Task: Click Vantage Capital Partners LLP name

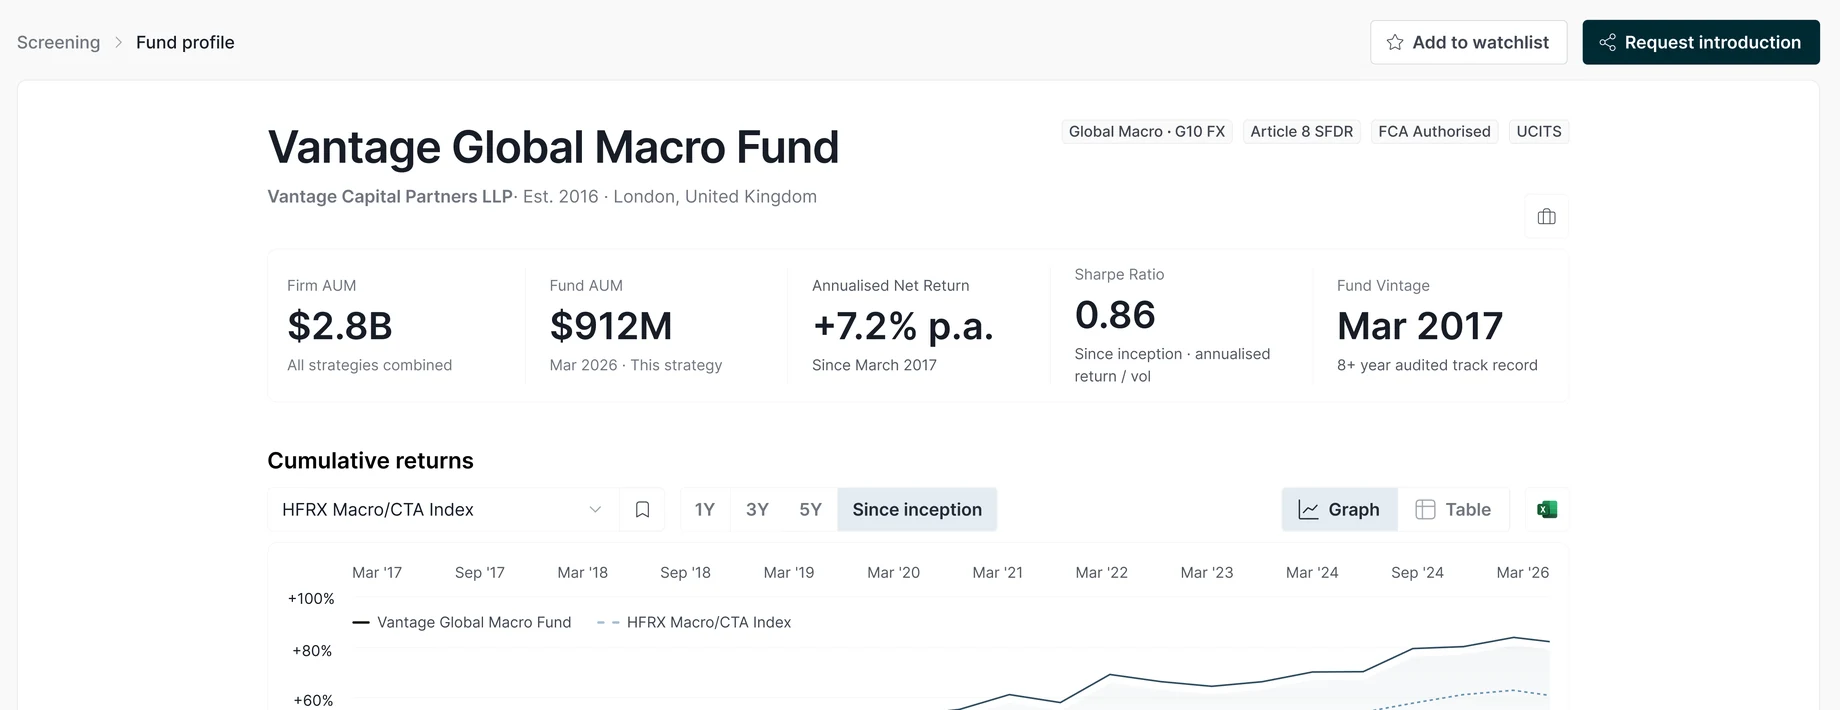Action: (390, 197)
